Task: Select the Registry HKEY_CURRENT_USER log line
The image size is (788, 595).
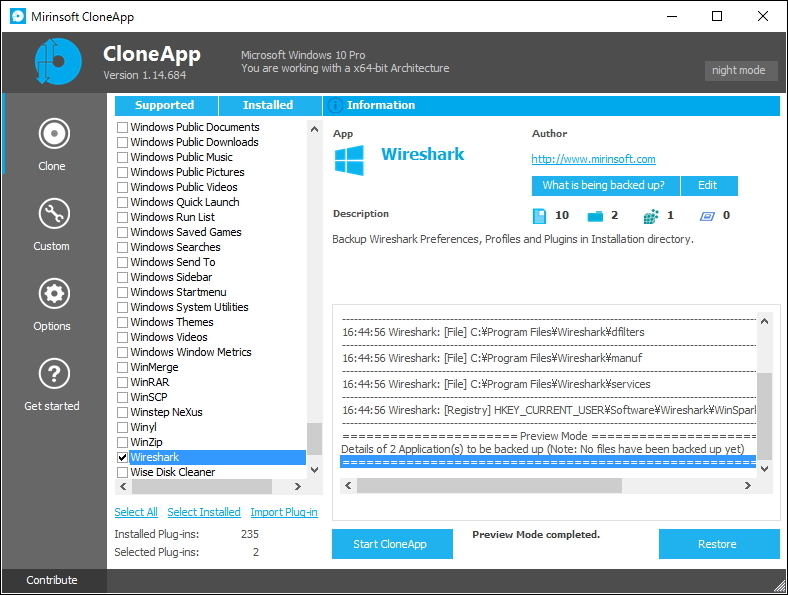Action: click(x=549, y=411)
